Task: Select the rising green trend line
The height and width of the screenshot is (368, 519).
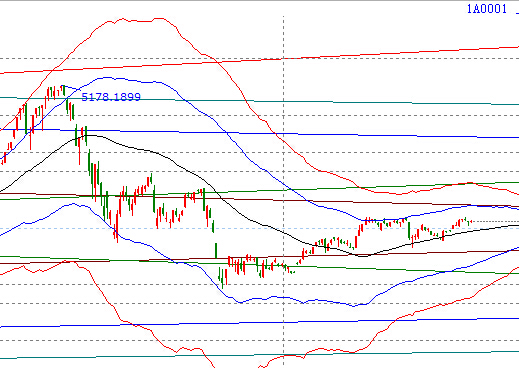Action: tap(259, 191)
